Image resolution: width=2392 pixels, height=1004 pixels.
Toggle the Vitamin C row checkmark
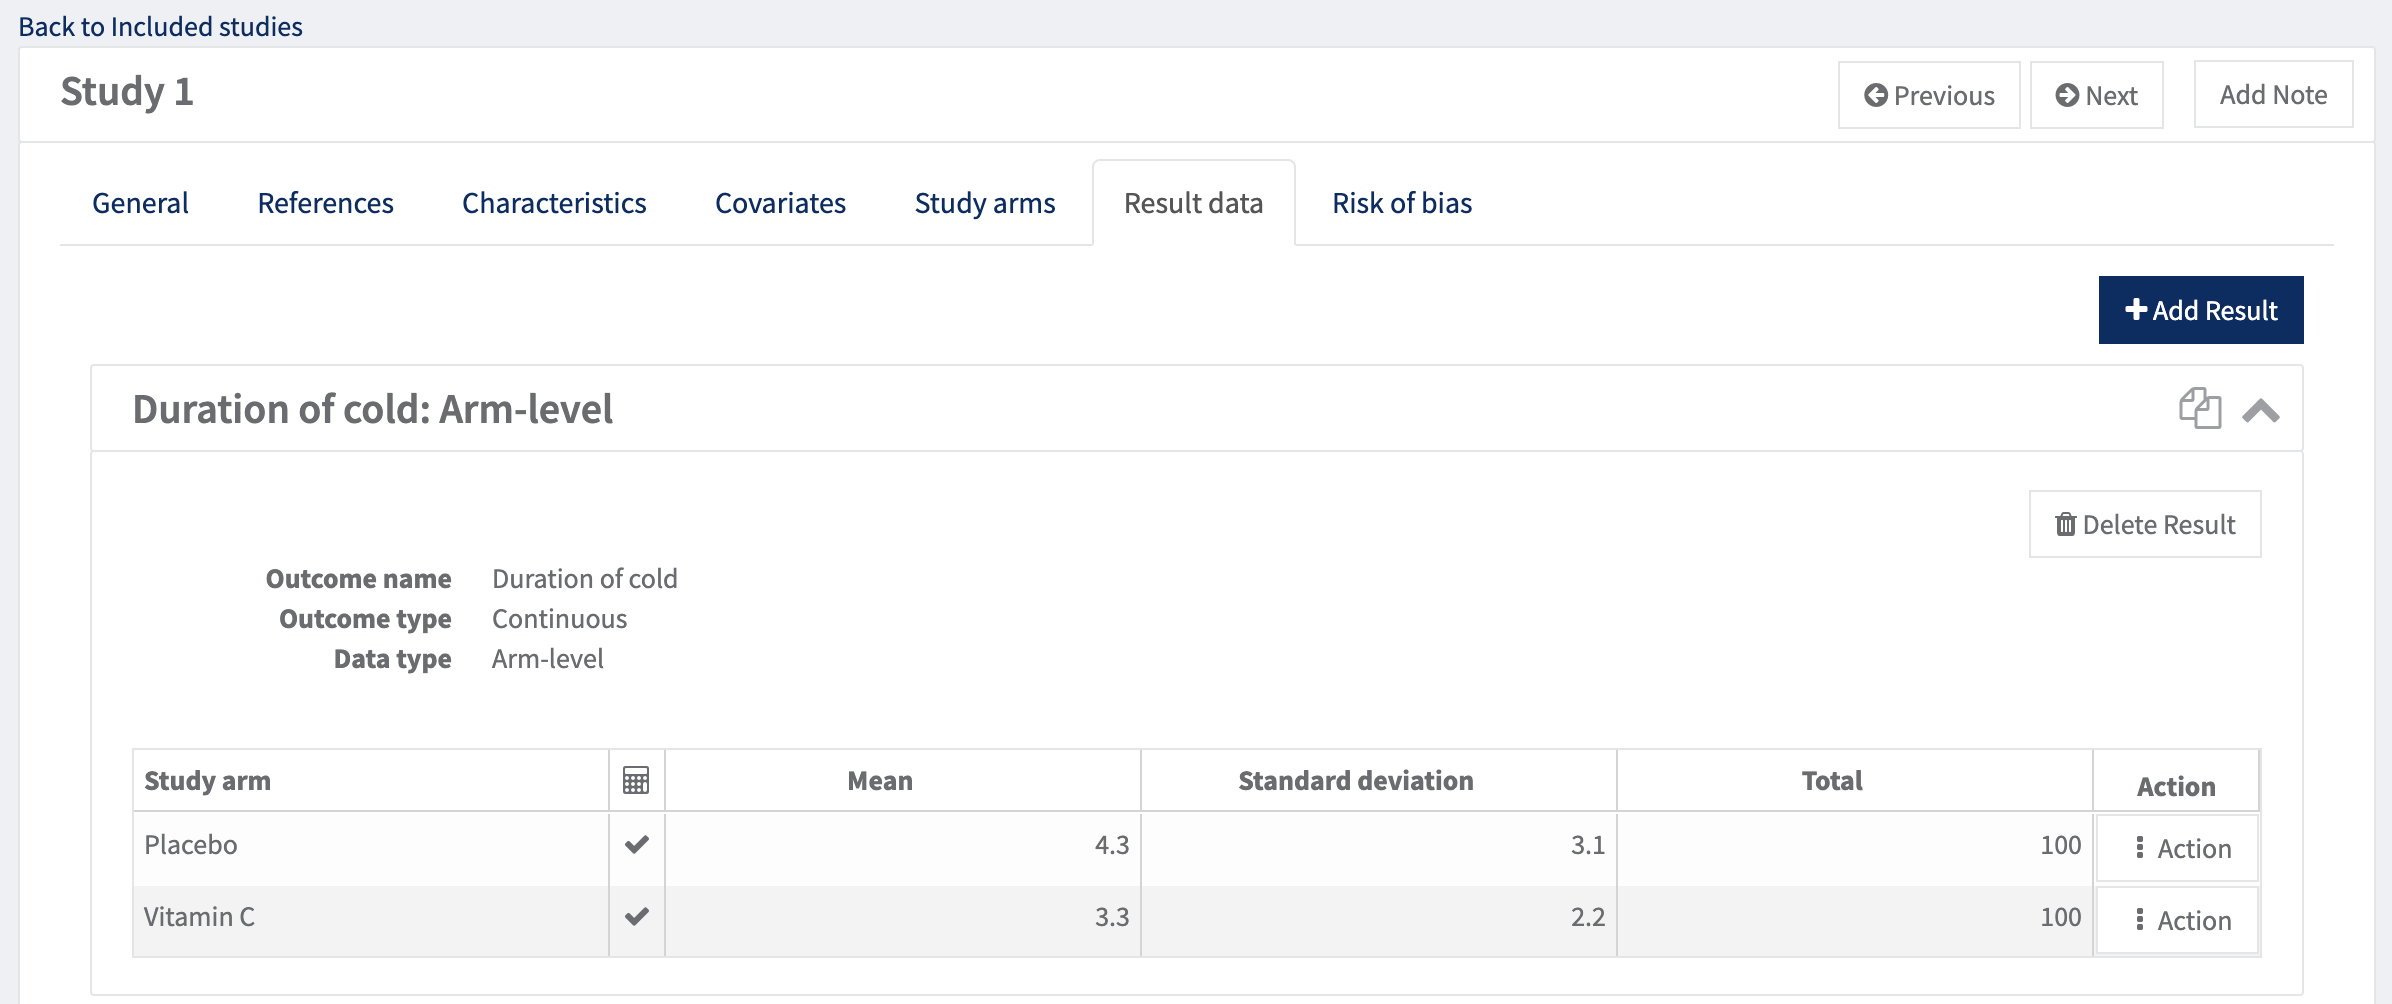[637, 917]
